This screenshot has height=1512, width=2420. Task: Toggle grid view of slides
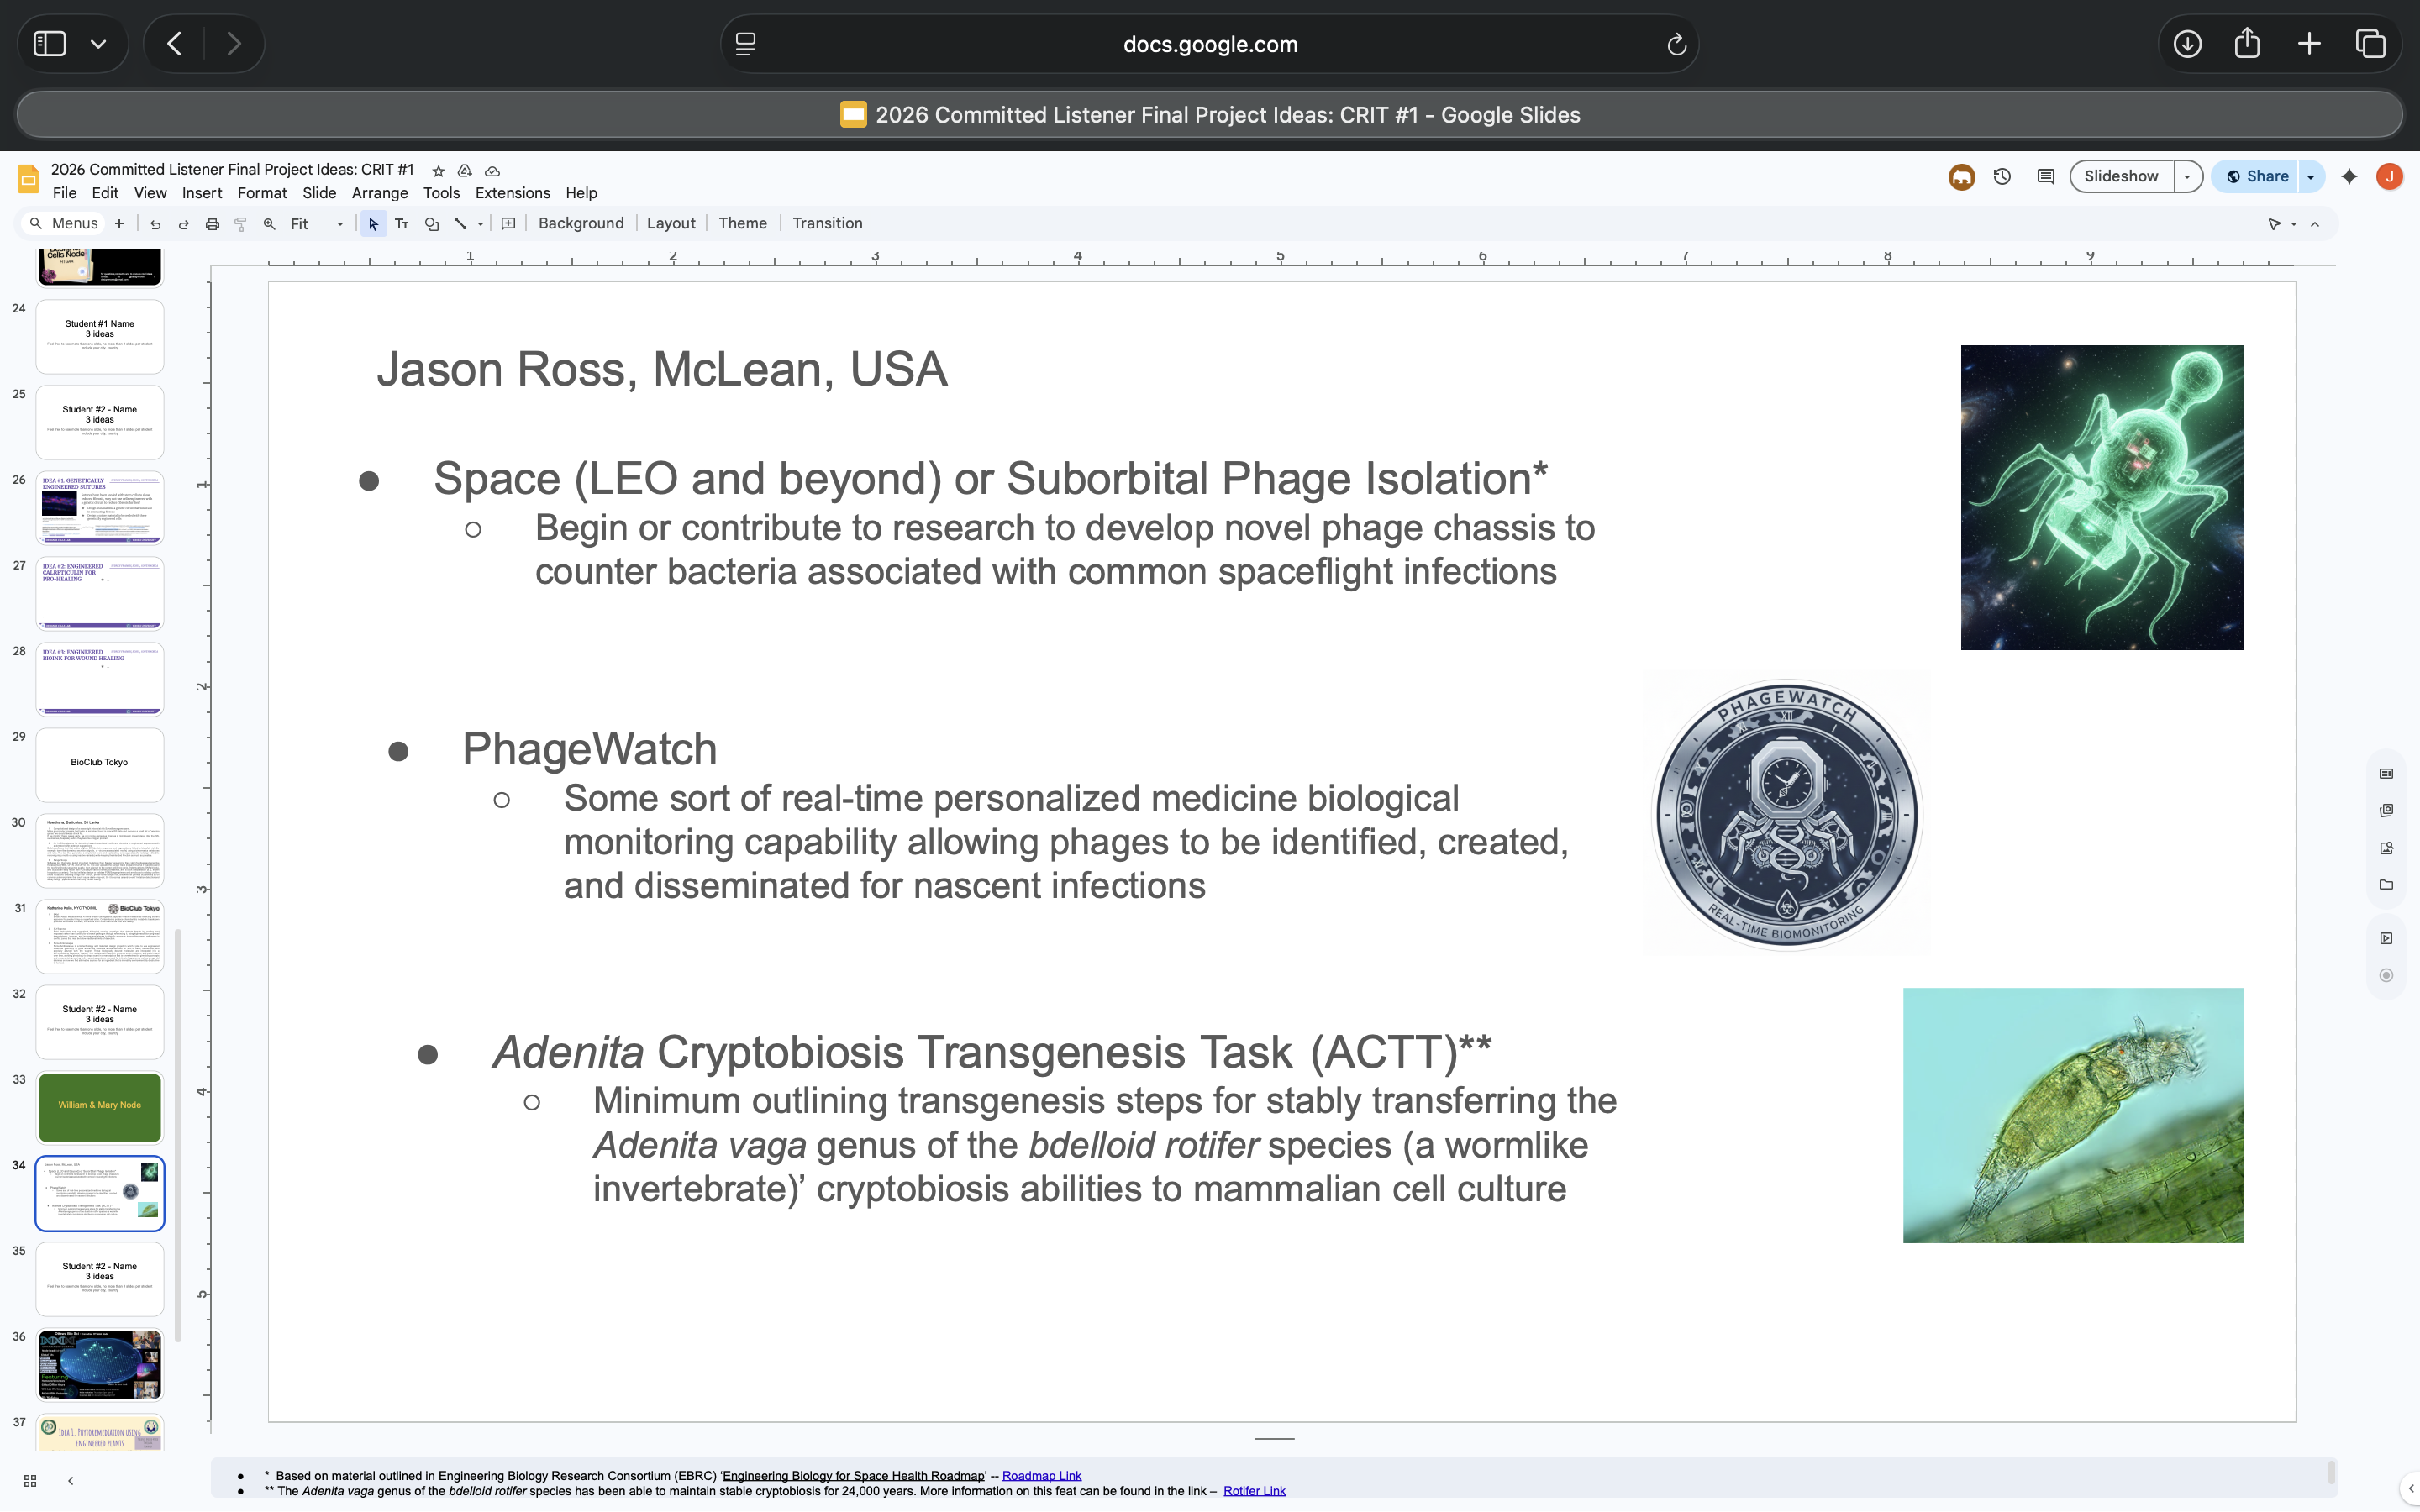[x=30, y=1481]
